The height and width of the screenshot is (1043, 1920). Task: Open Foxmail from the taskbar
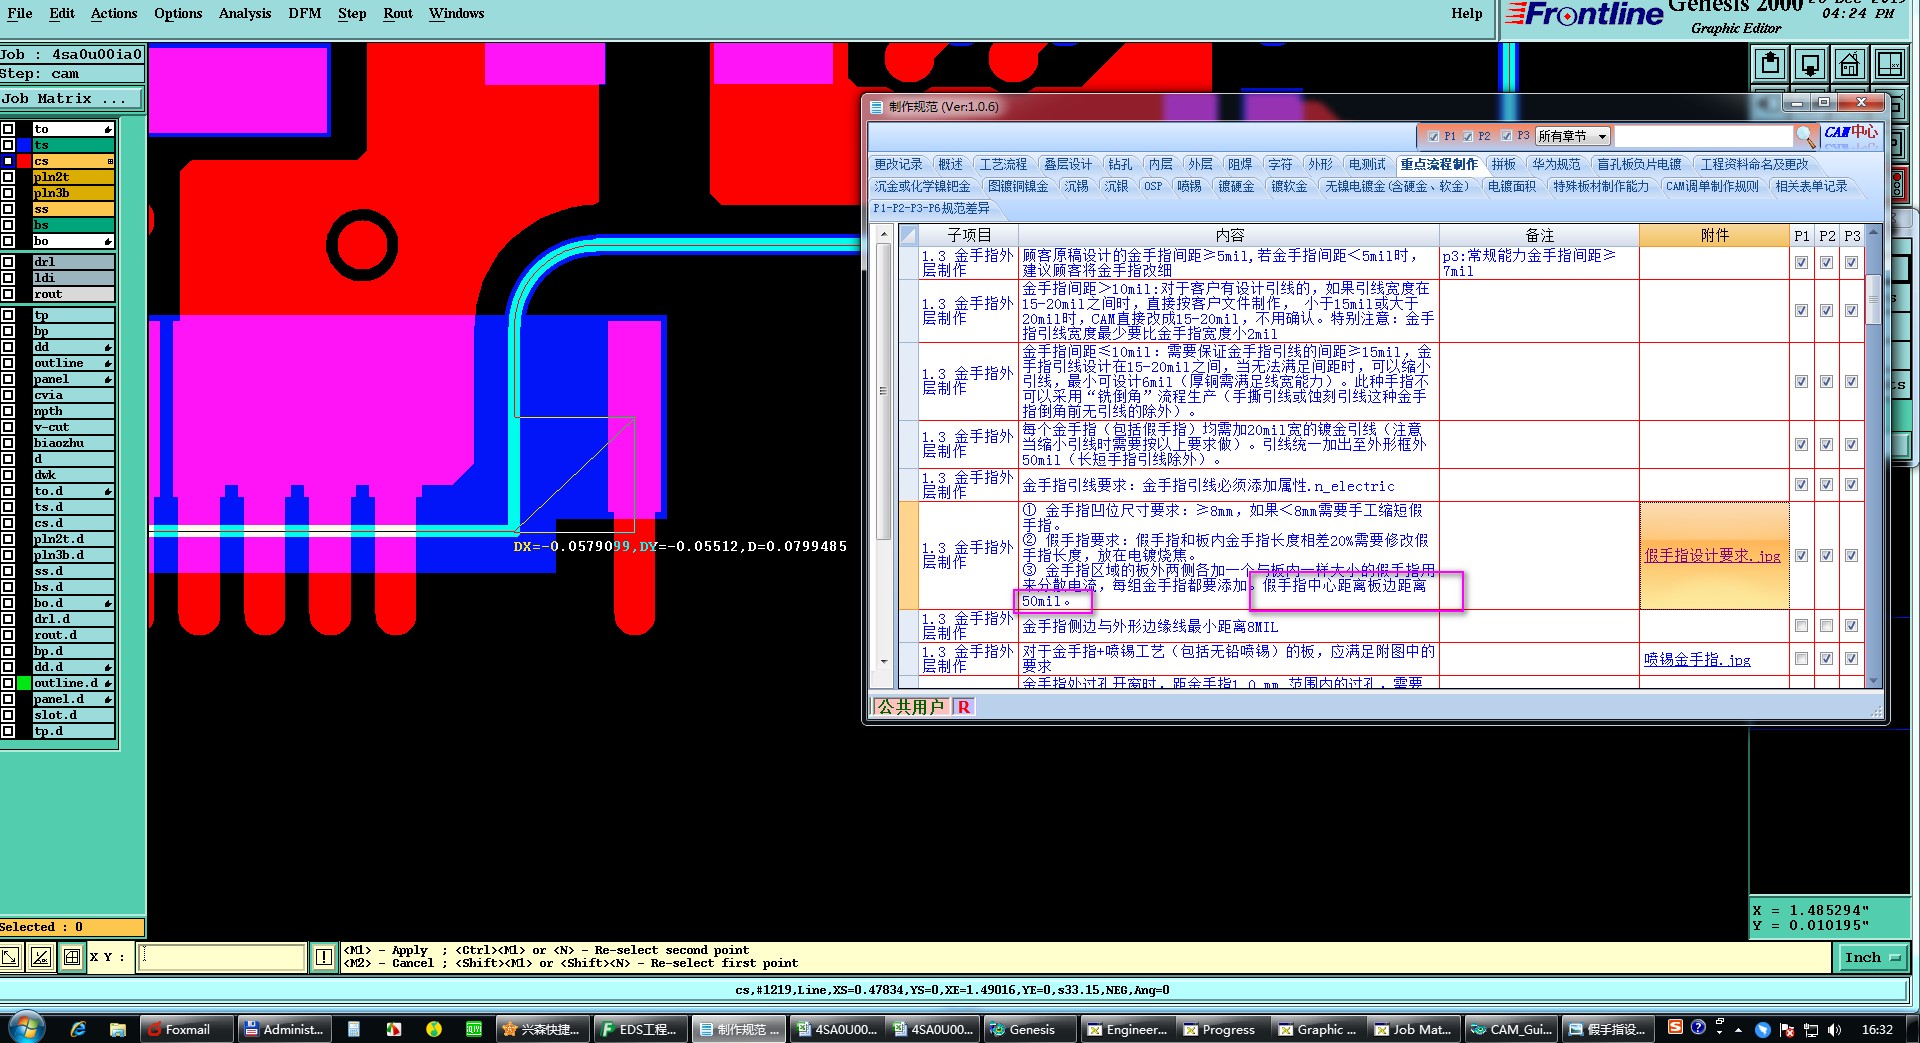point(187,1029)
